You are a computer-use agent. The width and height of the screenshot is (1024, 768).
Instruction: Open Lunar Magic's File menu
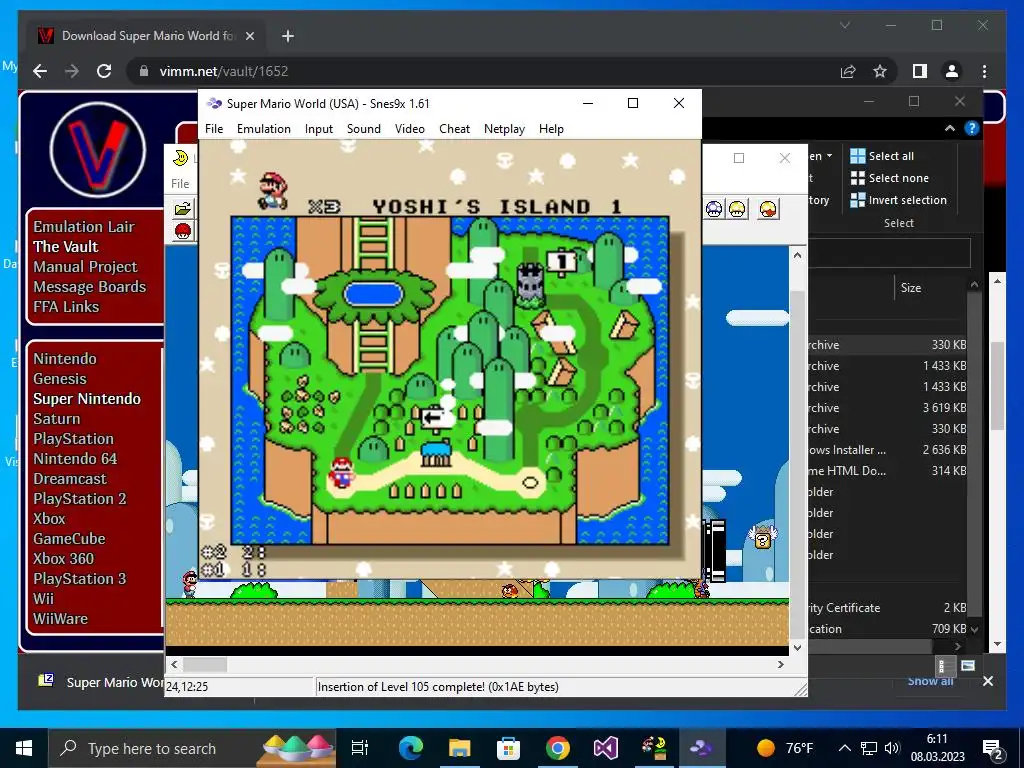[180, 184]
